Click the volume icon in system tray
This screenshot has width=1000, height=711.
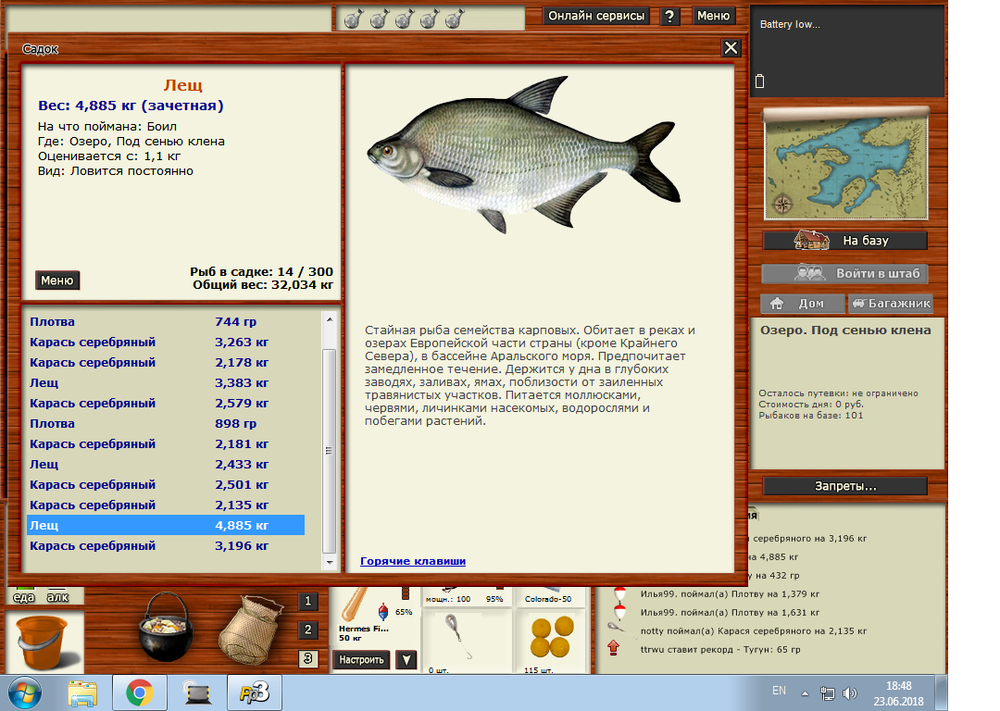pos(849,692)
